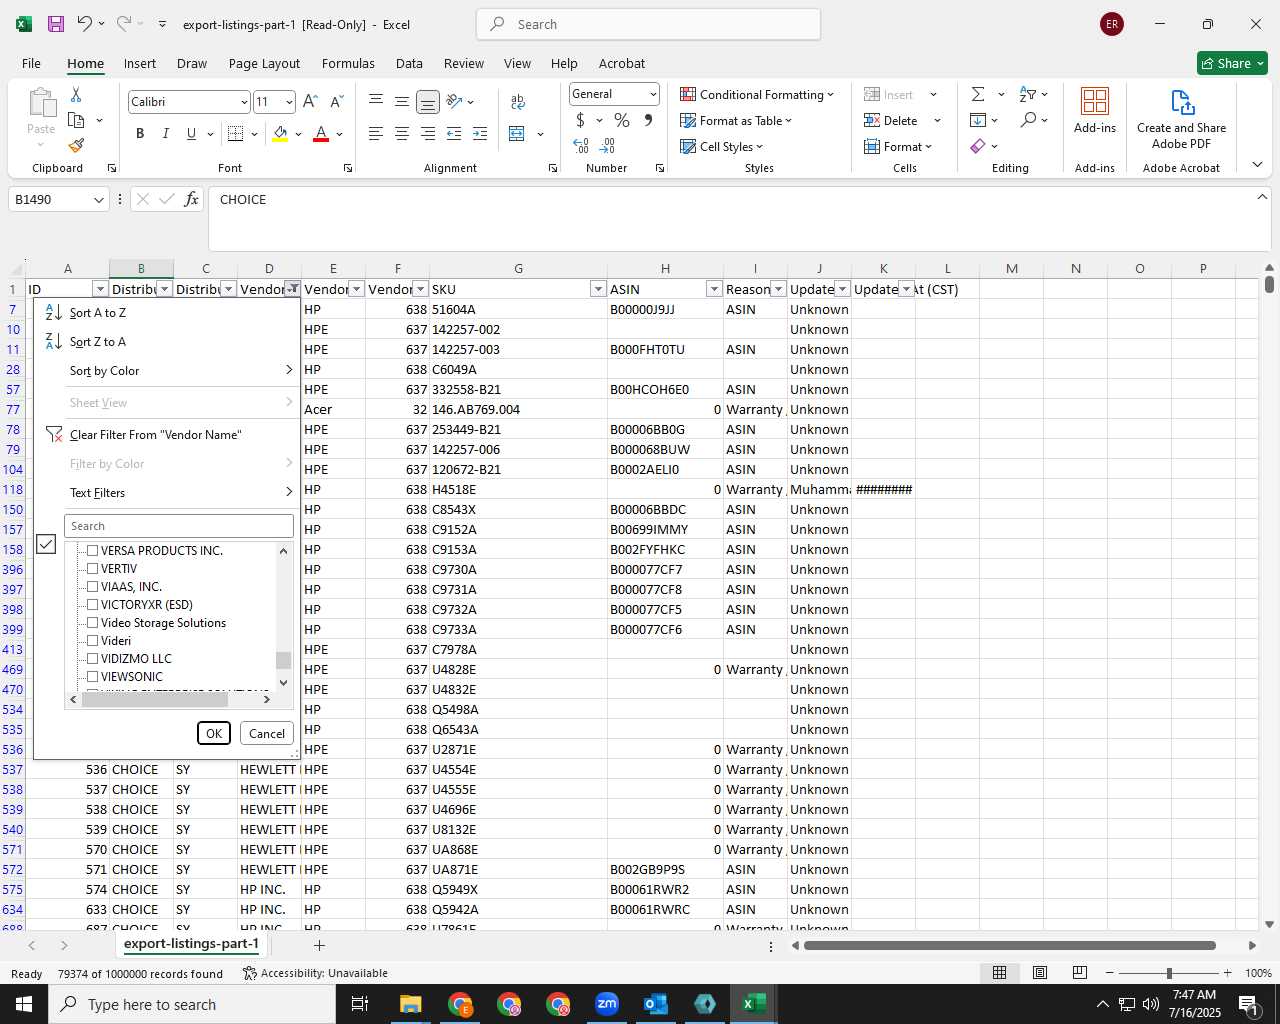Open the File menu

pos(31,63)
